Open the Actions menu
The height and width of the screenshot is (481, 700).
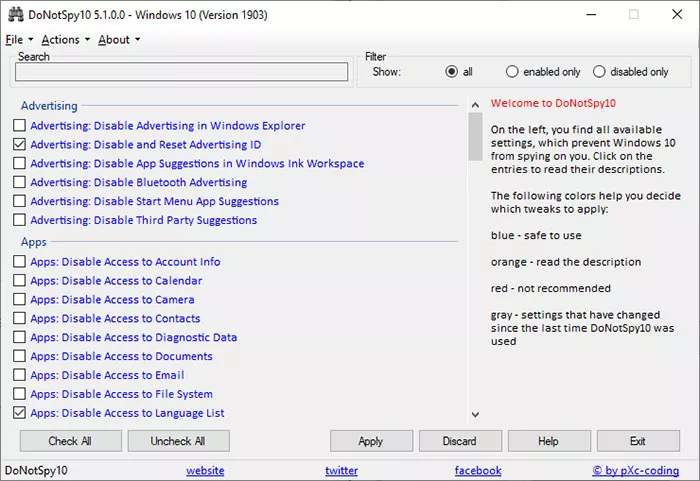66,40
